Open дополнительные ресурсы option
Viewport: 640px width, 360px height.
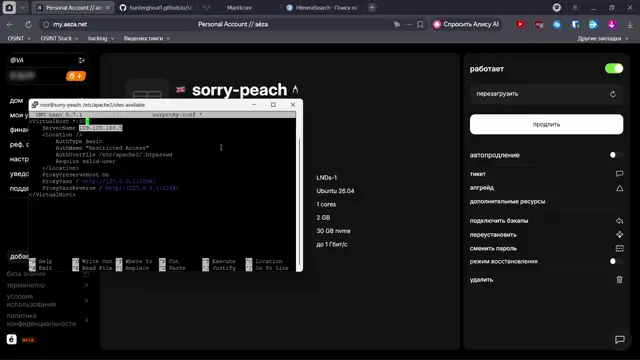507,201
